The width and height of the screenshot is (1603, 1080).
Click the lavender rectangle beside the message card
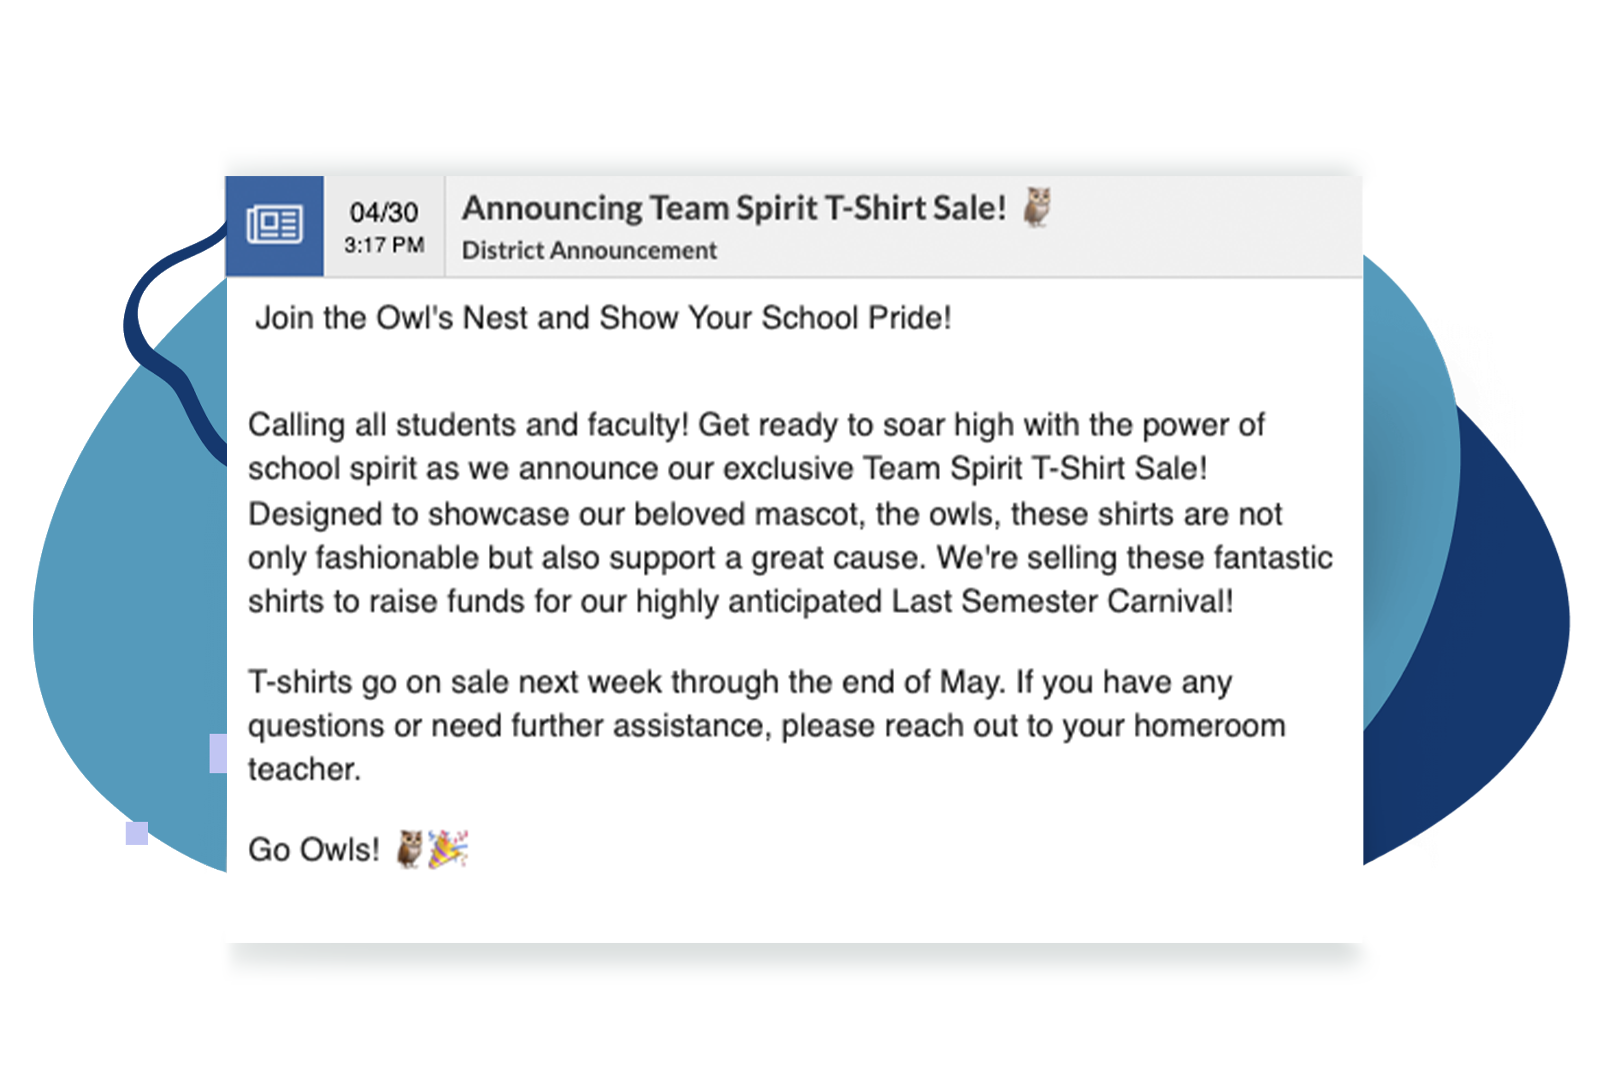(x=218, y=753)
